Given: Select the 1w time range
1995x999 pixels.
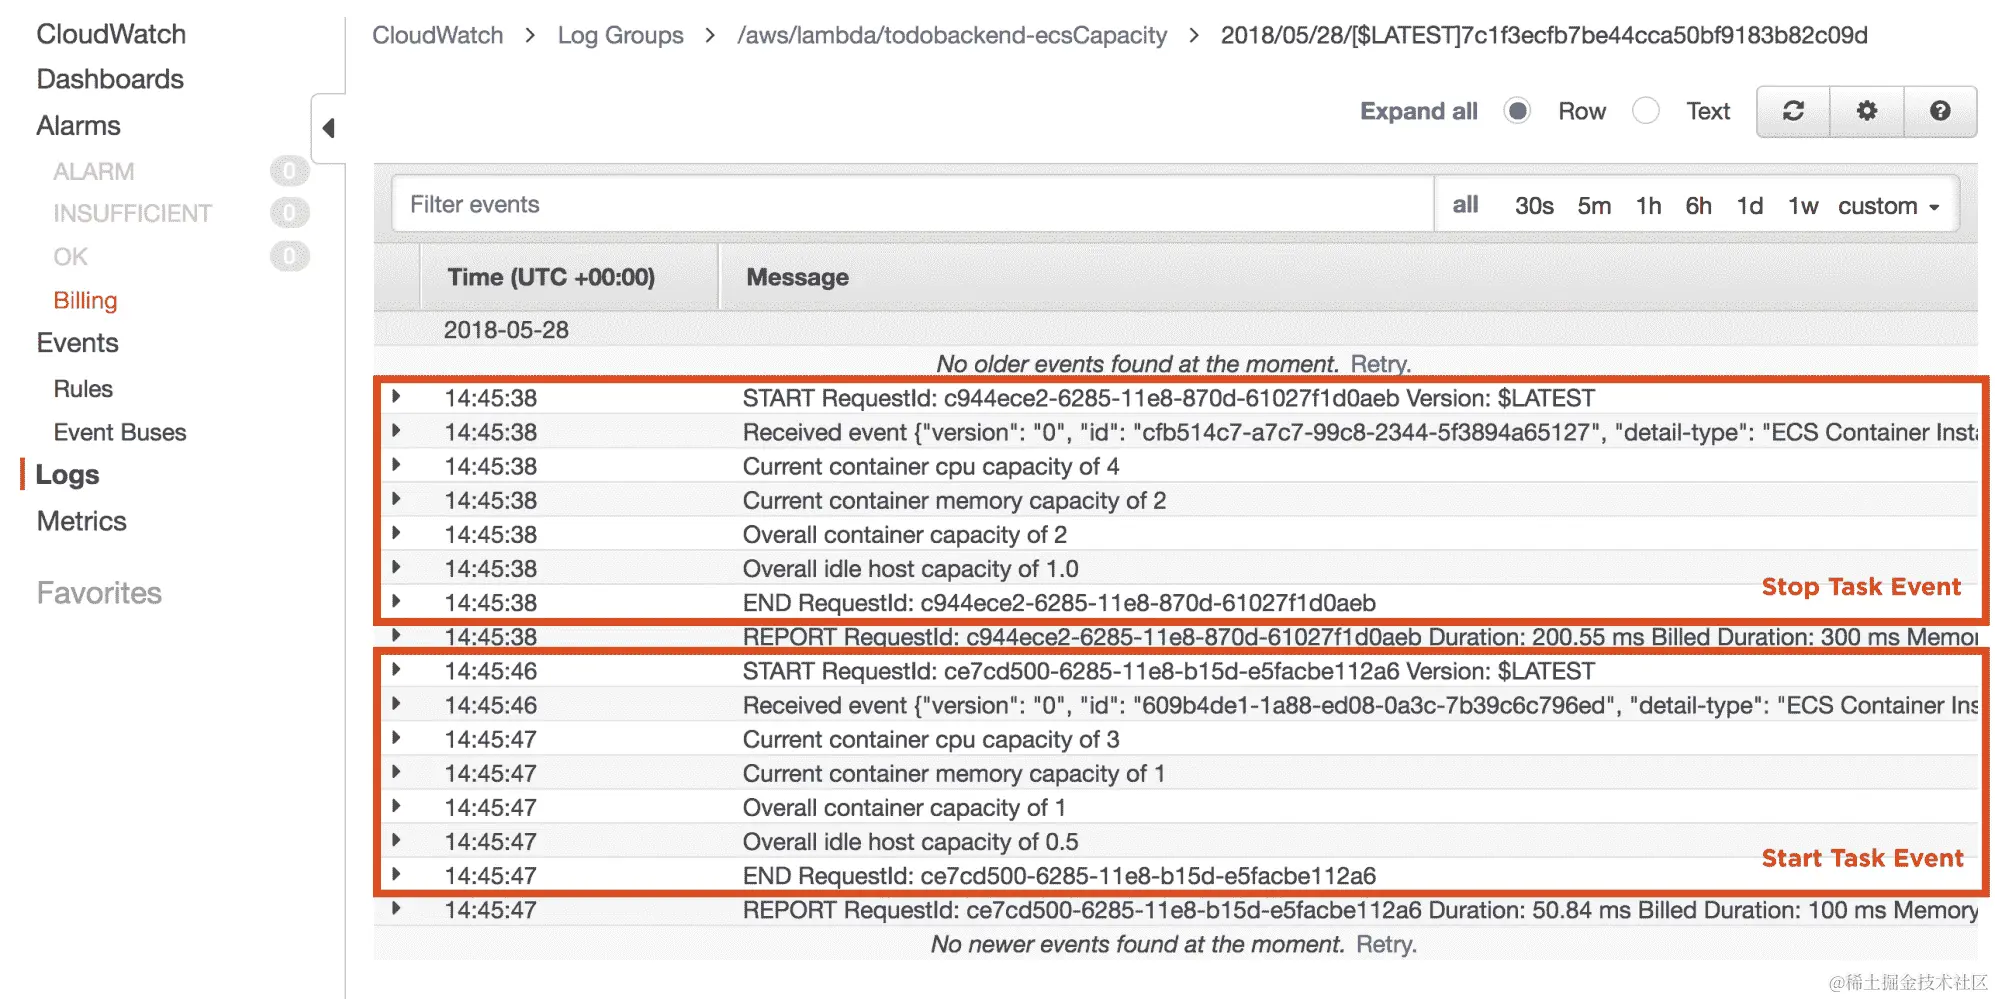Looking at the screenshot, I should point(1803,206).
